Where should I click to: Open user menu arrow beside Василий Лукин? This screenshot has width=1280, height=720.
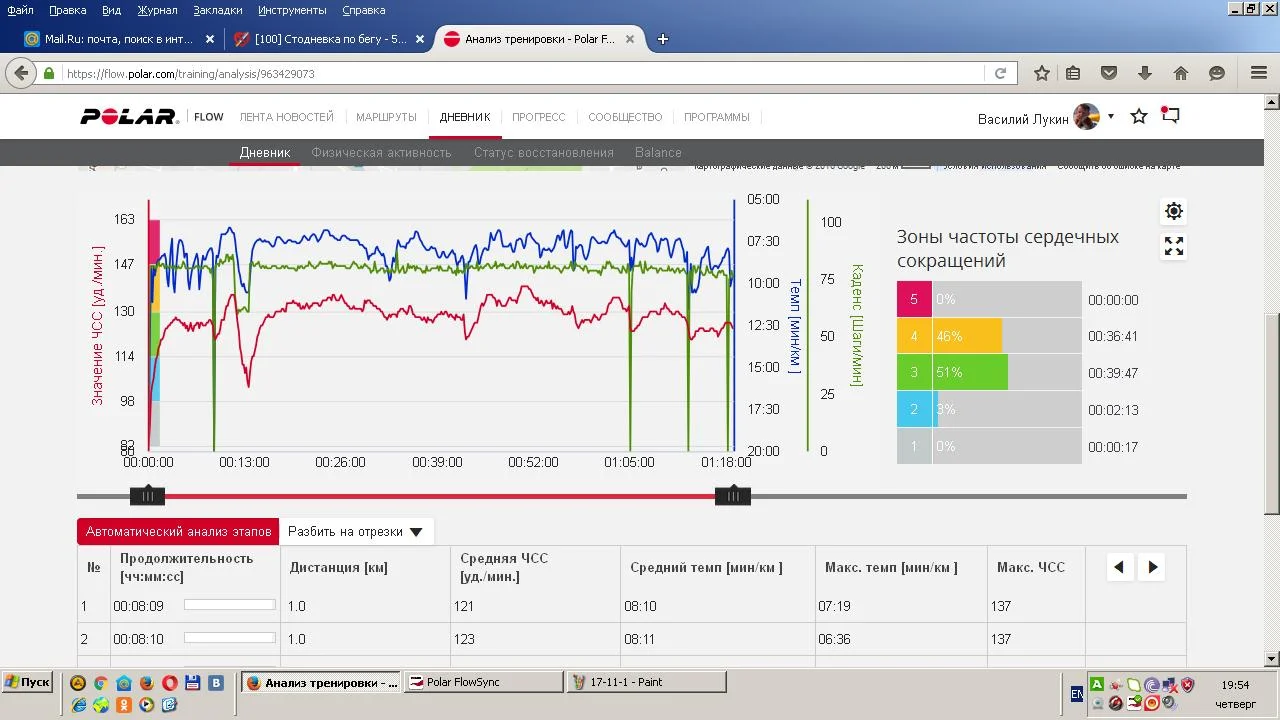[1110, 117]
